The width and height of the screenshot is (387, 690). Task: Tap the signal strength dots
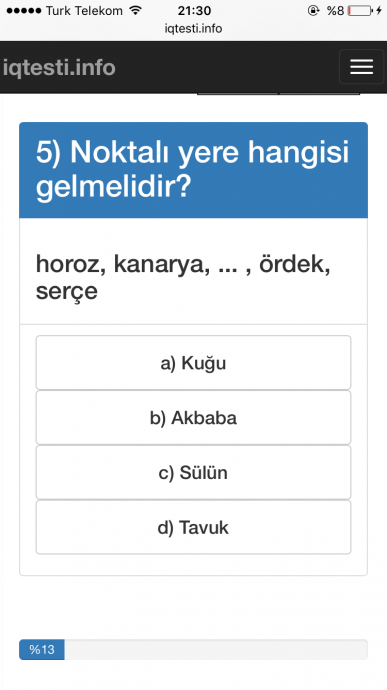click(x=24, y=11)
